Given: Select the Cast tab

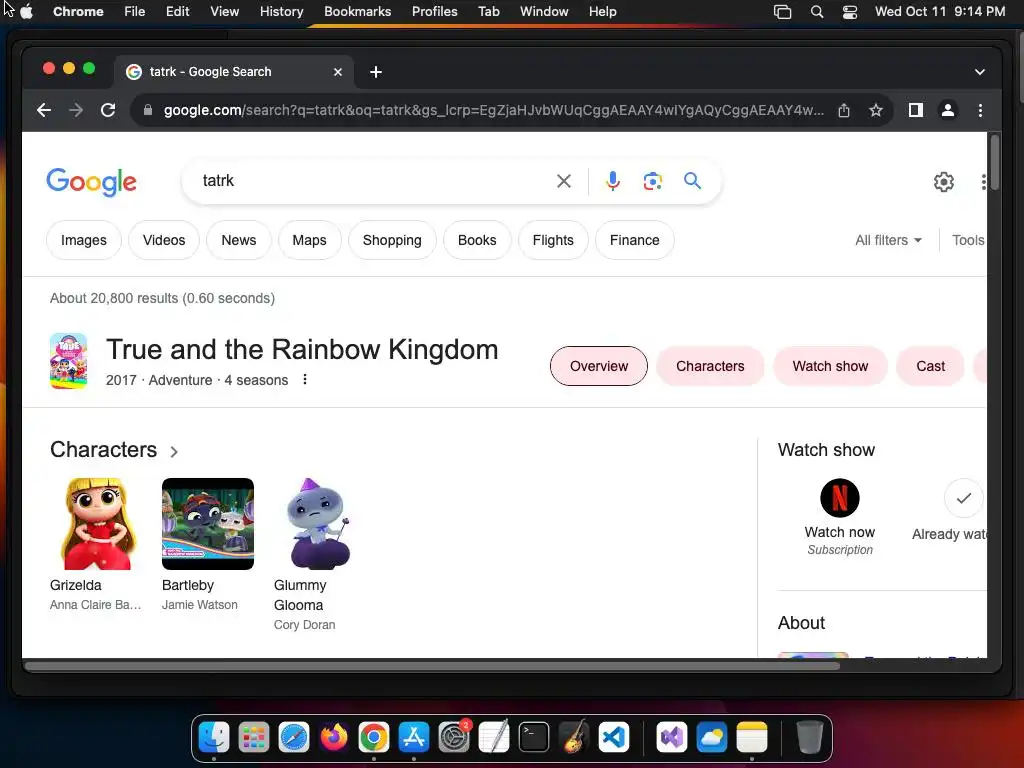Looking at the screenshot, I should pos(930,366).
